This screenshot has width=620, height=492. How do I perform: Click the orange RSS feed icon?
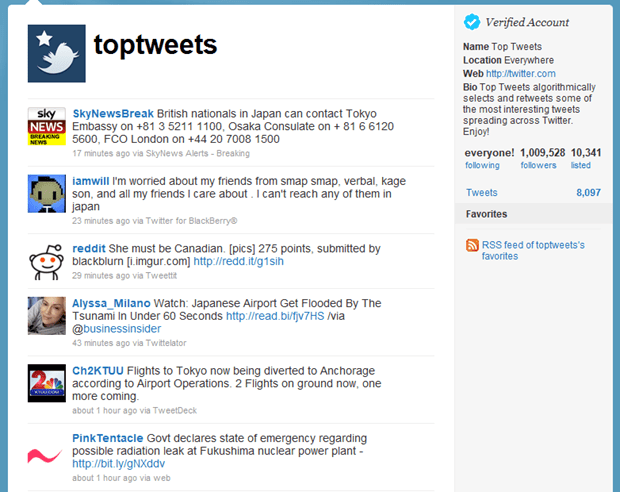pyautogui.click(x=472, y=245)
